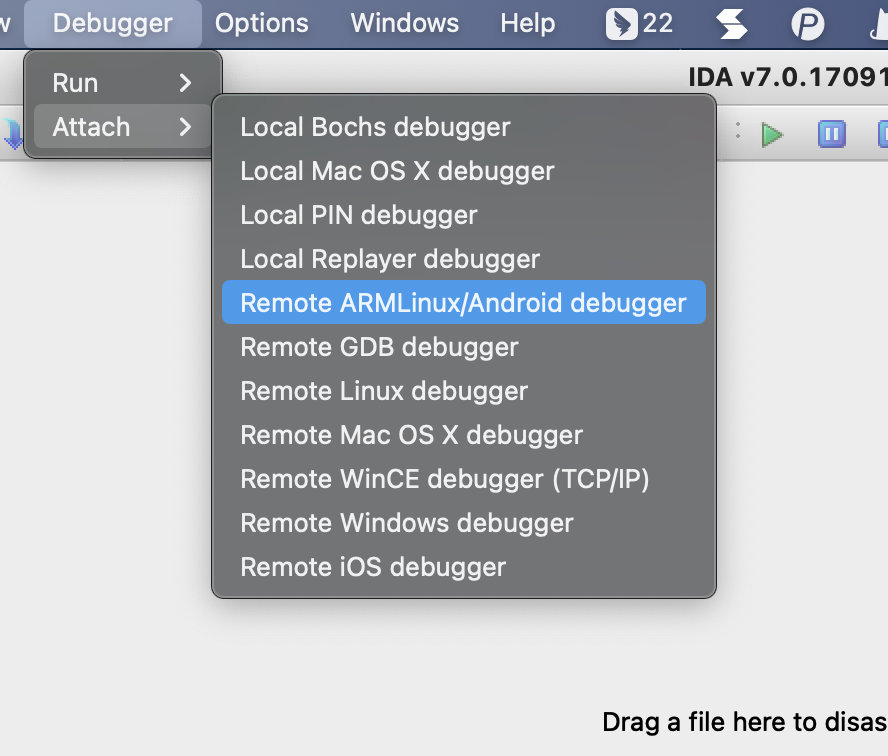Open the Debugger menu

112,23
